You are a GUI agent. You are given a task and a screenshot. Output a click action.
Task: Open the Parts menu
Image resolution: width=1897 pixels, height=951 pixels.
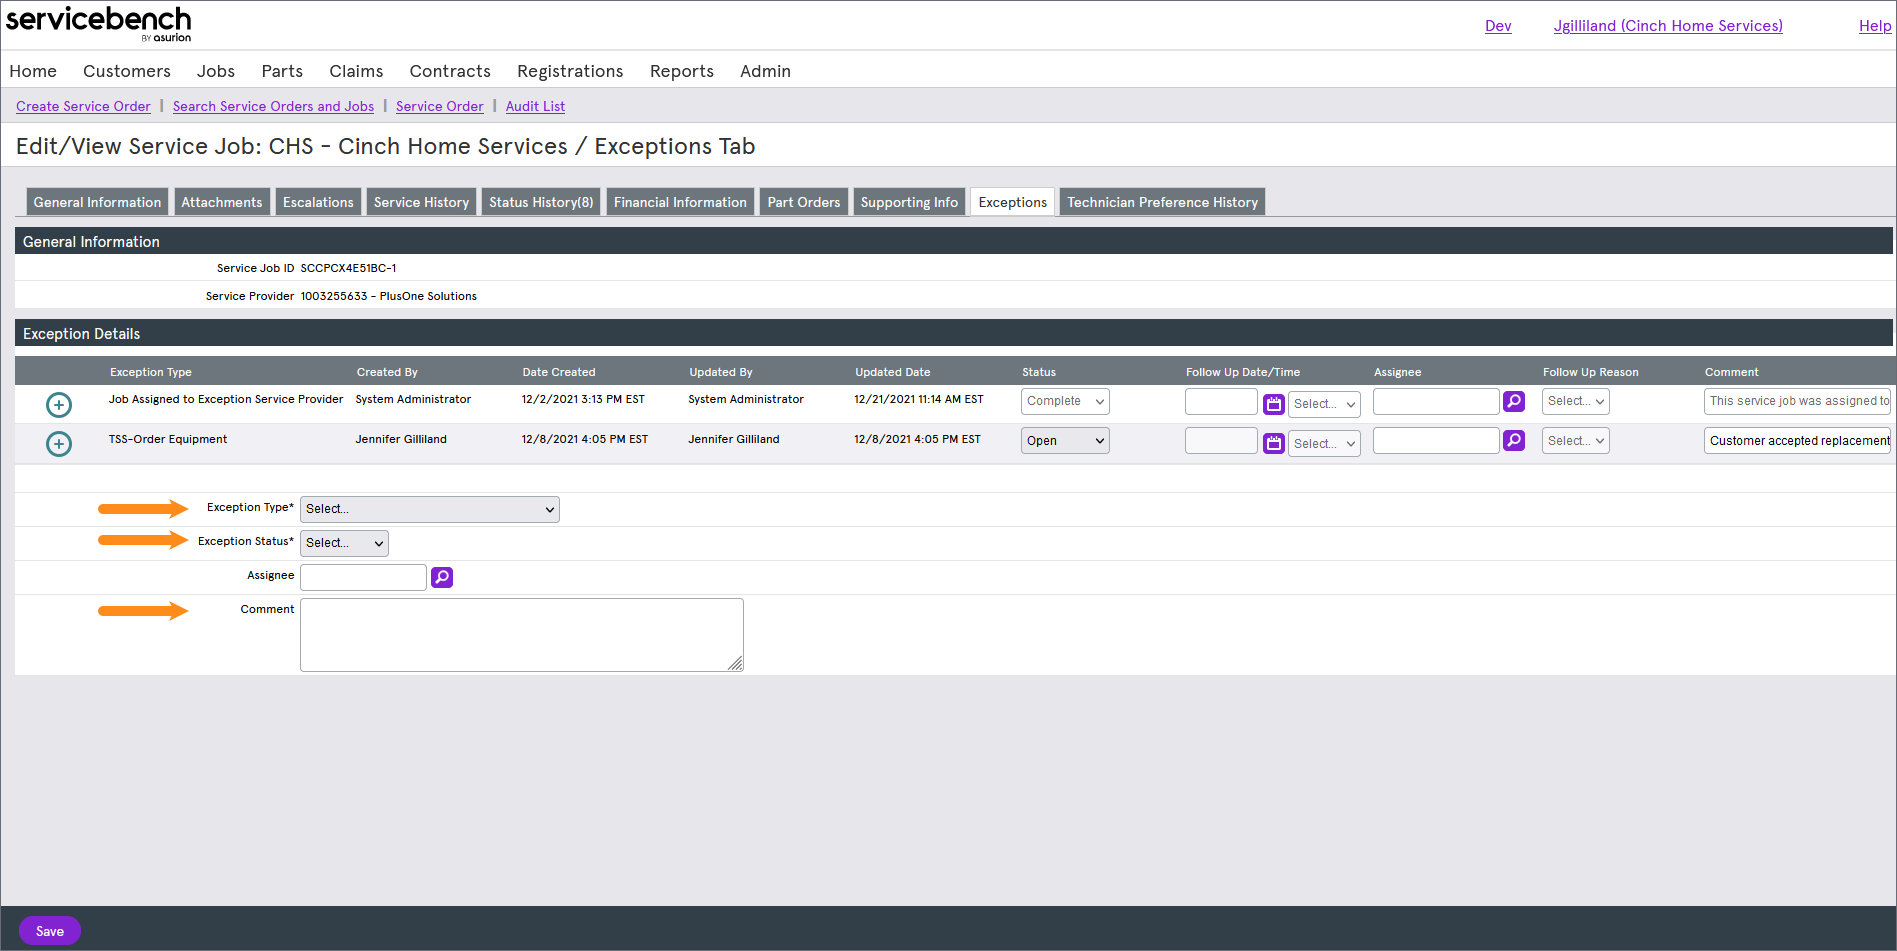[x=282, y=71]
